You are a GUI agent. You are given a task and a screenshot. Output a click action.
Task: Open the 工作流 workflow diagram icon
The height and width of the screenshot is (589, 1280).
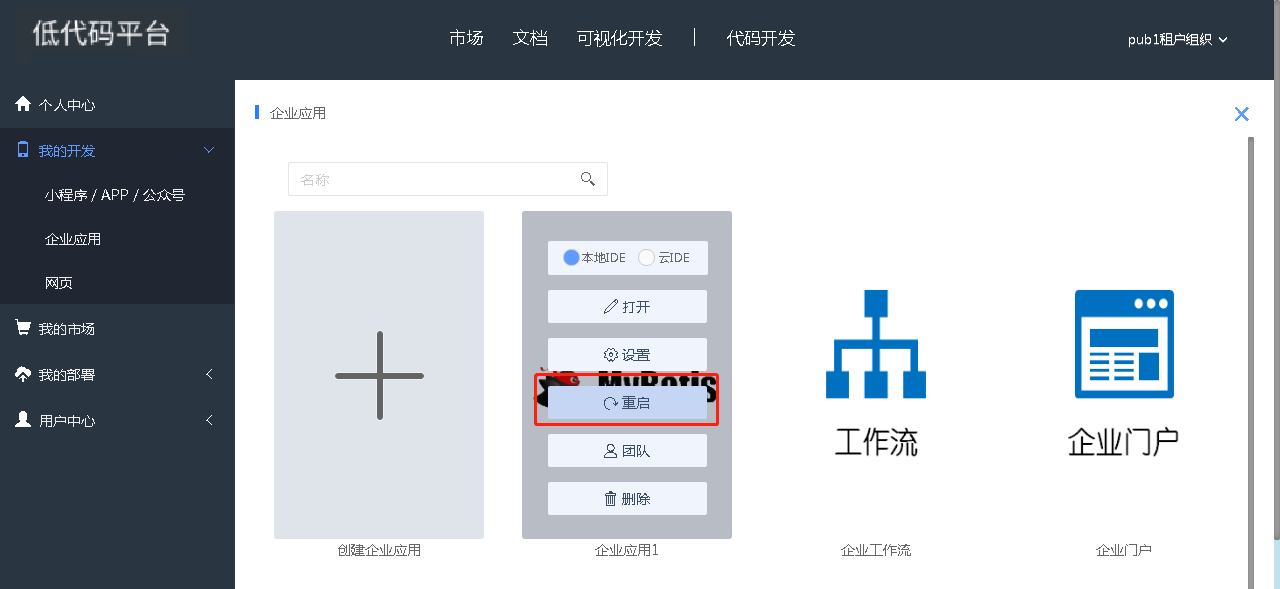click(875, 345)
